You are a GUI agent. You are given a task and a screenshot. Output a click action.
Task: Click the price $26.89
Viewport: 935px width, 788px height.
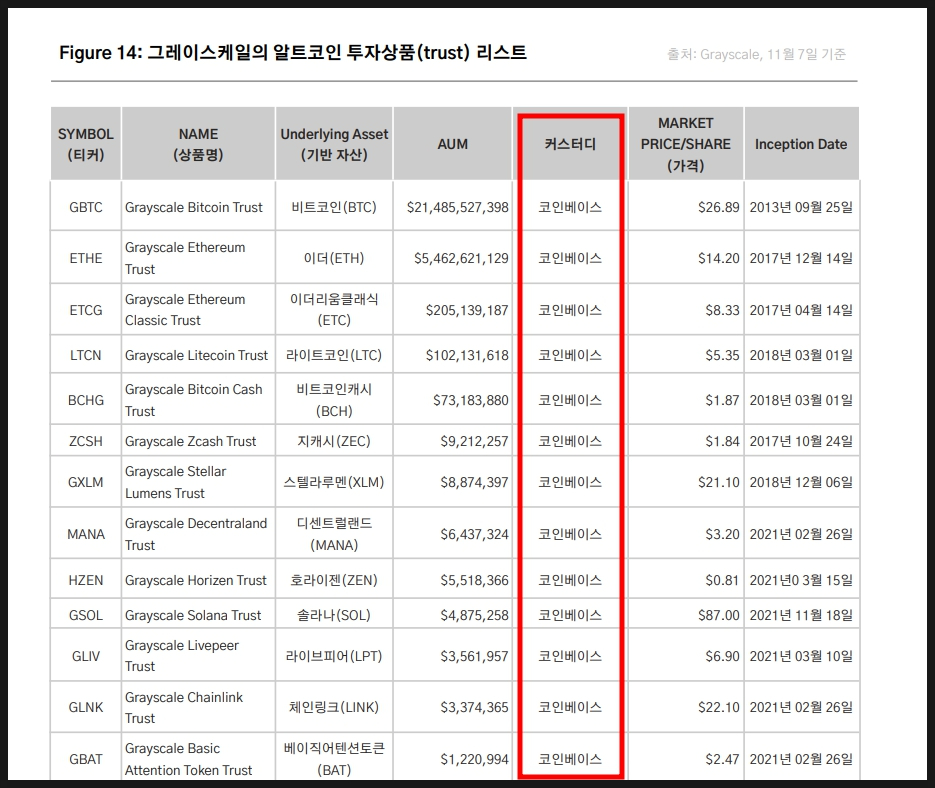[x=719, y=207]
